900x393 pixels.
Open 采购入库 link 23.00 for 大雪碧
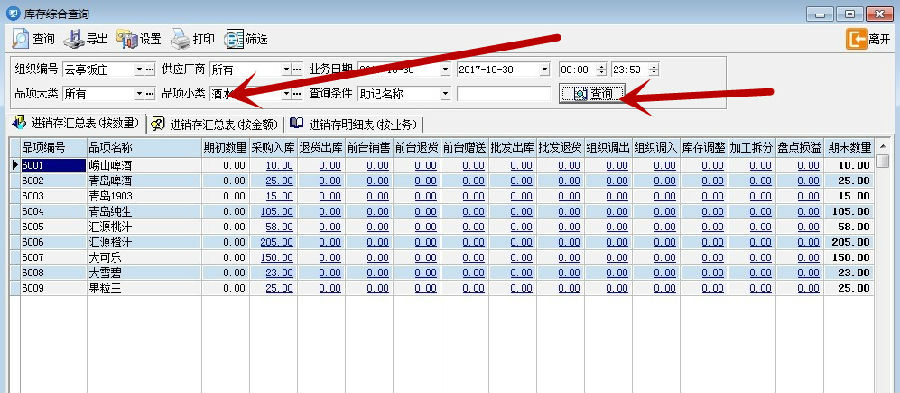(x=280, y=273)
